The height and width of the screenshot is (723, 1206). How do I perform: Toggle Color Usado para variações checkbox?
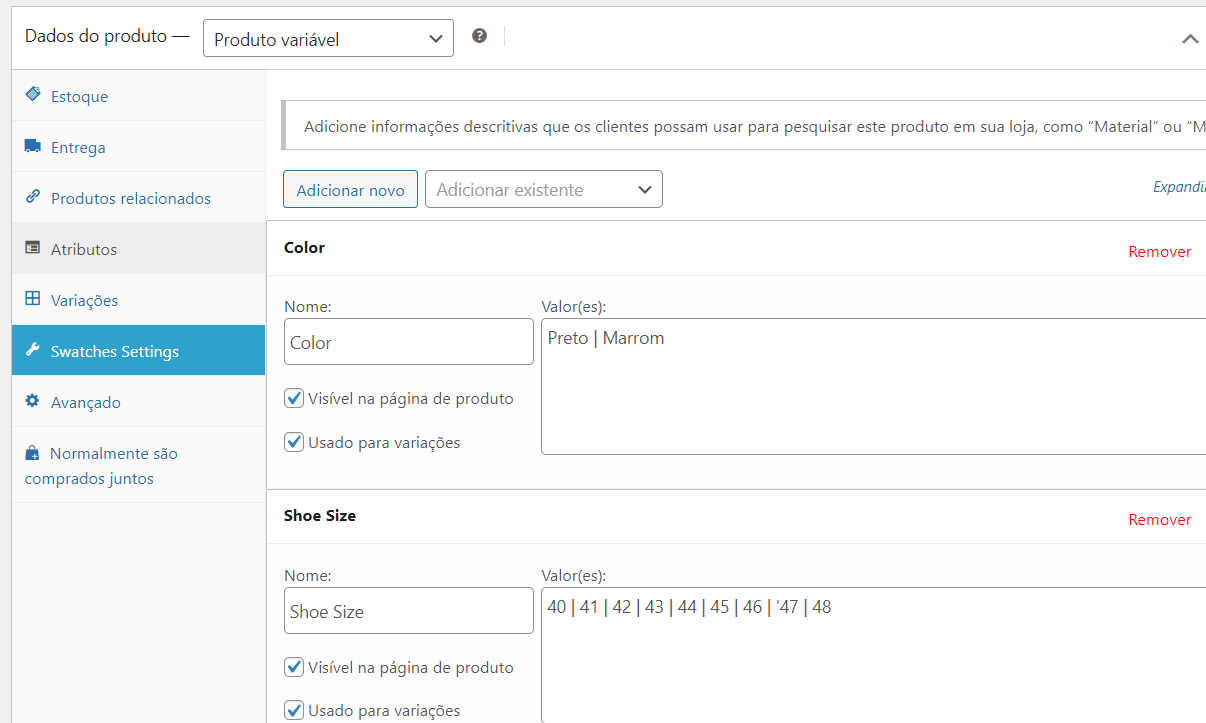point(294,442)
